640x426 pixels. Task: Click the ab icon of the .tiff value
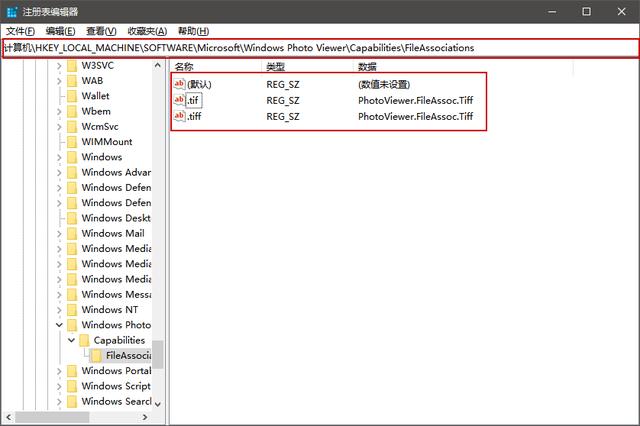179,116
